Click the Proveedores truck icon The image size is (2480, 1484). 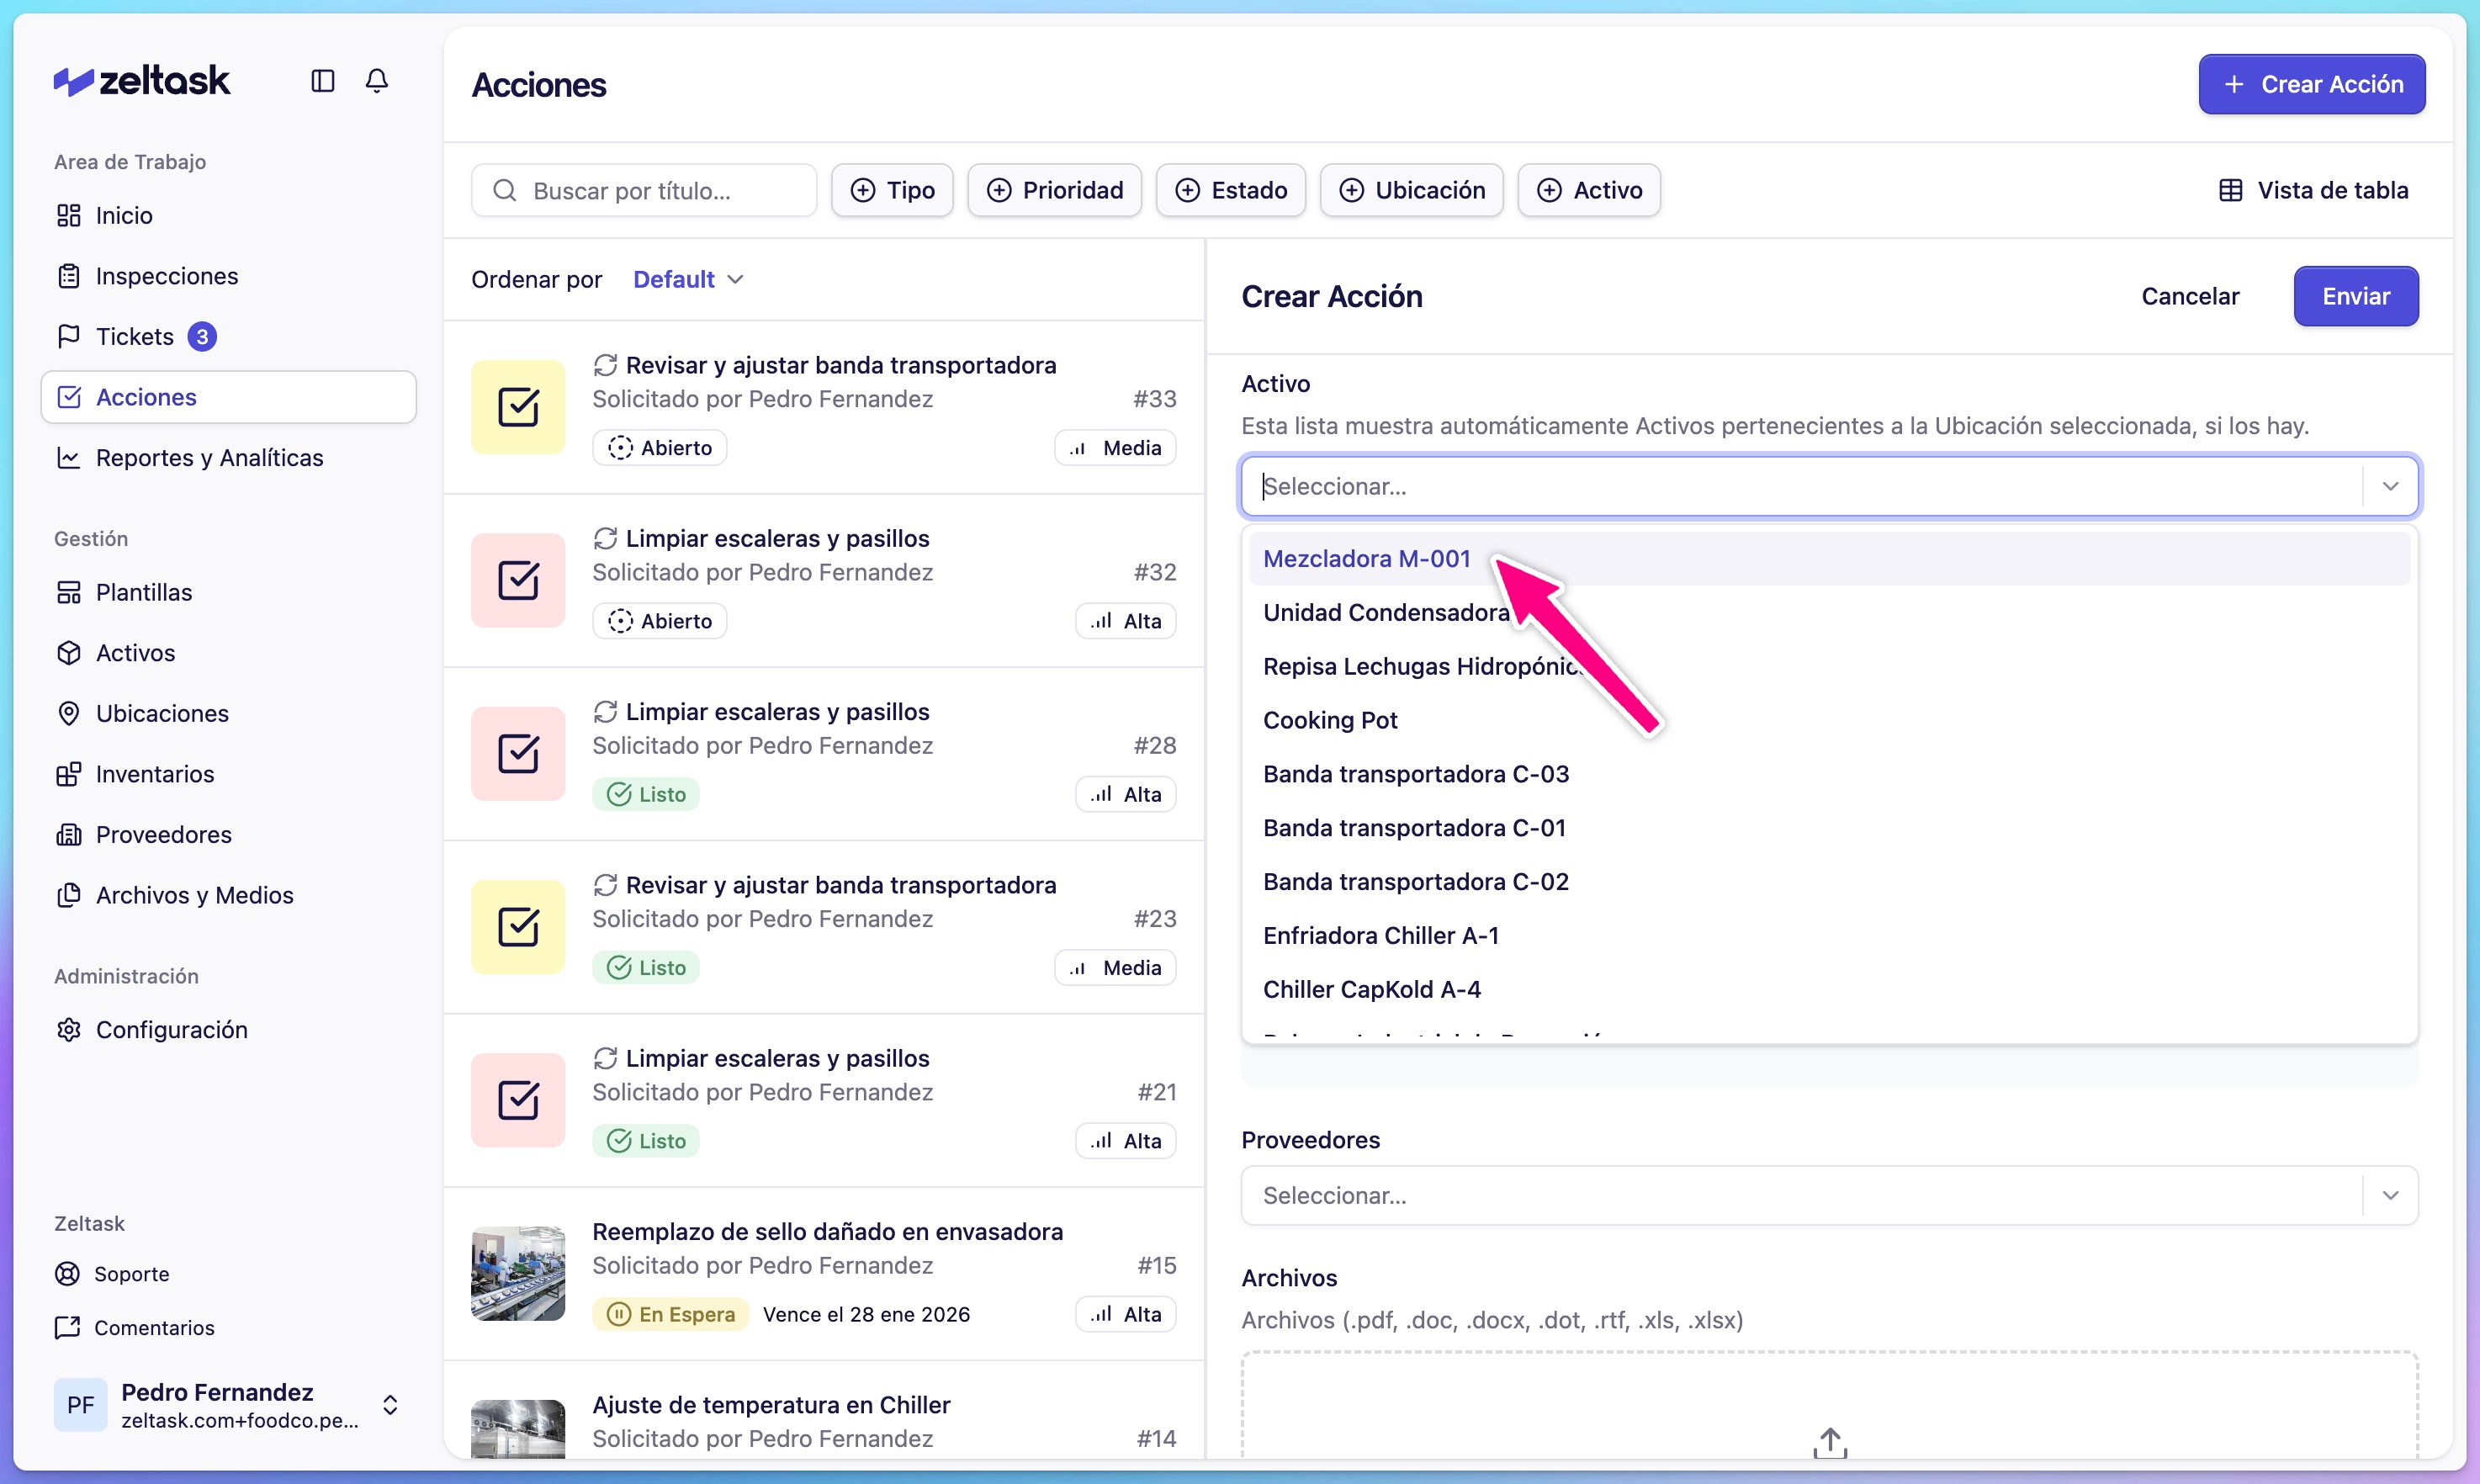click(x=69, y=834)
